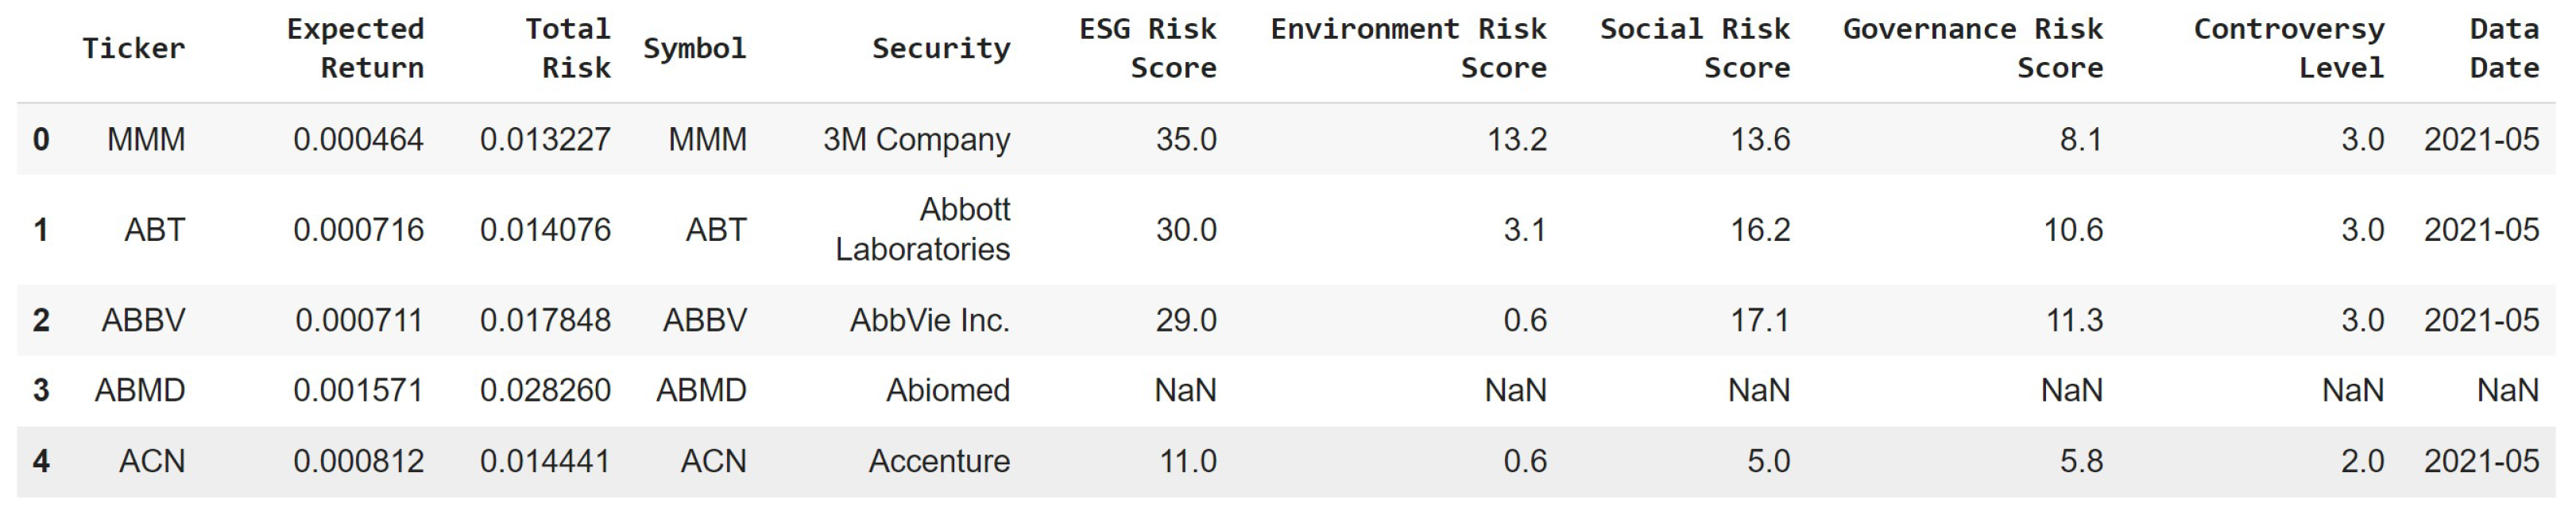Image resolution: width=2576 pixels, height=519 pixels.
Task: Select total risk value 0.017848
Action: click(x=545, y=320)
